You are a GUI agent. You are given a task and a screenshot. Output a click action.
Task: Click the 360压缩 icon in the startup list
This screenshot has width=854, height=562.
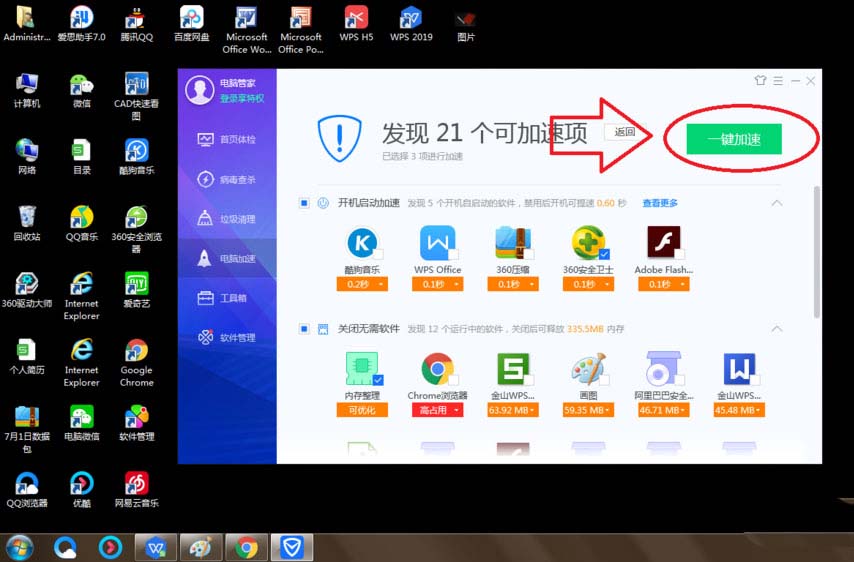tap(513, 243)
